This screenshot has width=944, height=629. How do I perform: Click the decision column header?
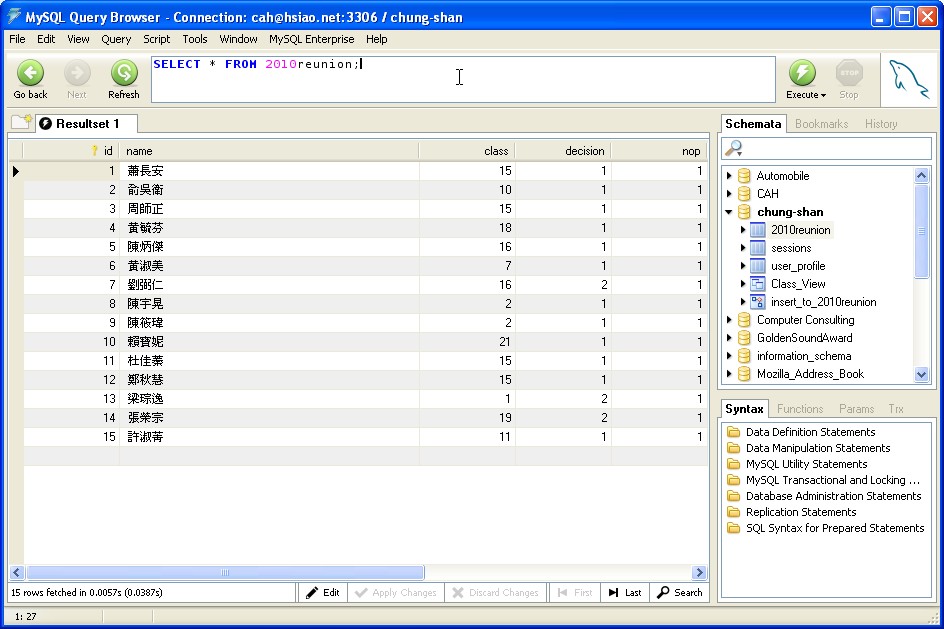coord(563,151)
